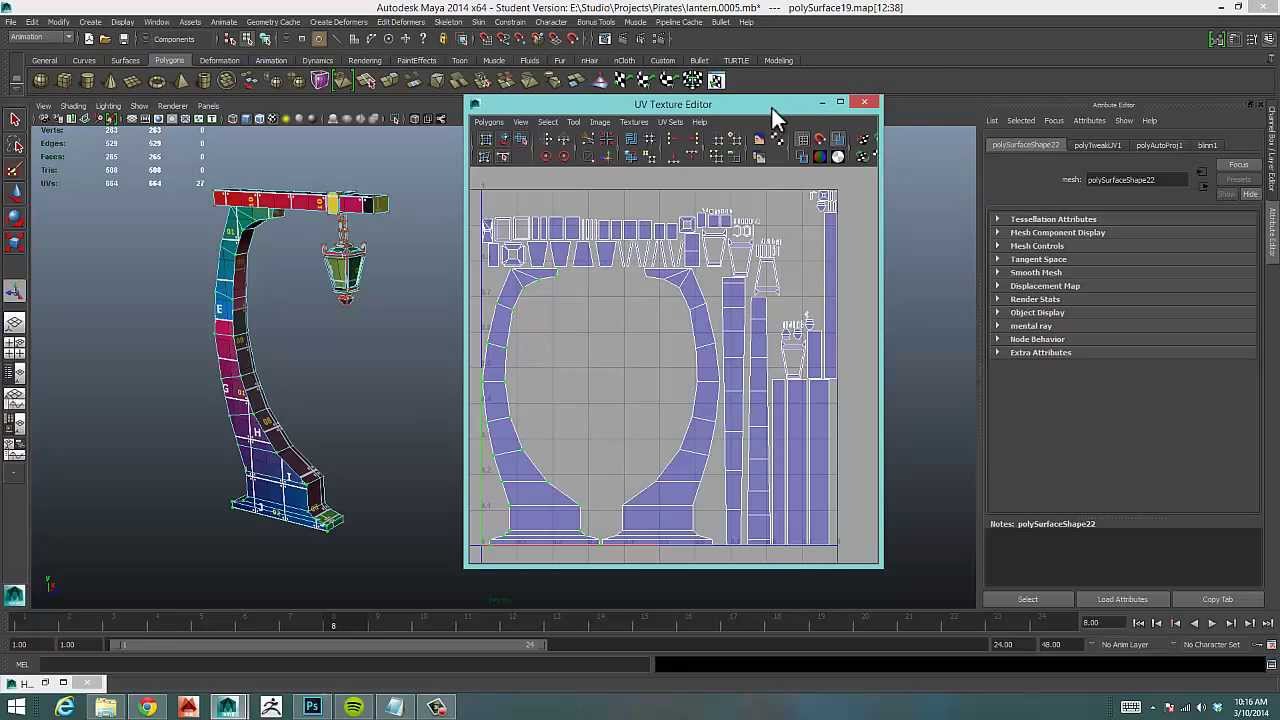Screen dimensions: 1280x720
Task: Open Photoshop from Windows taskbar
Action: tap(312, 708)
